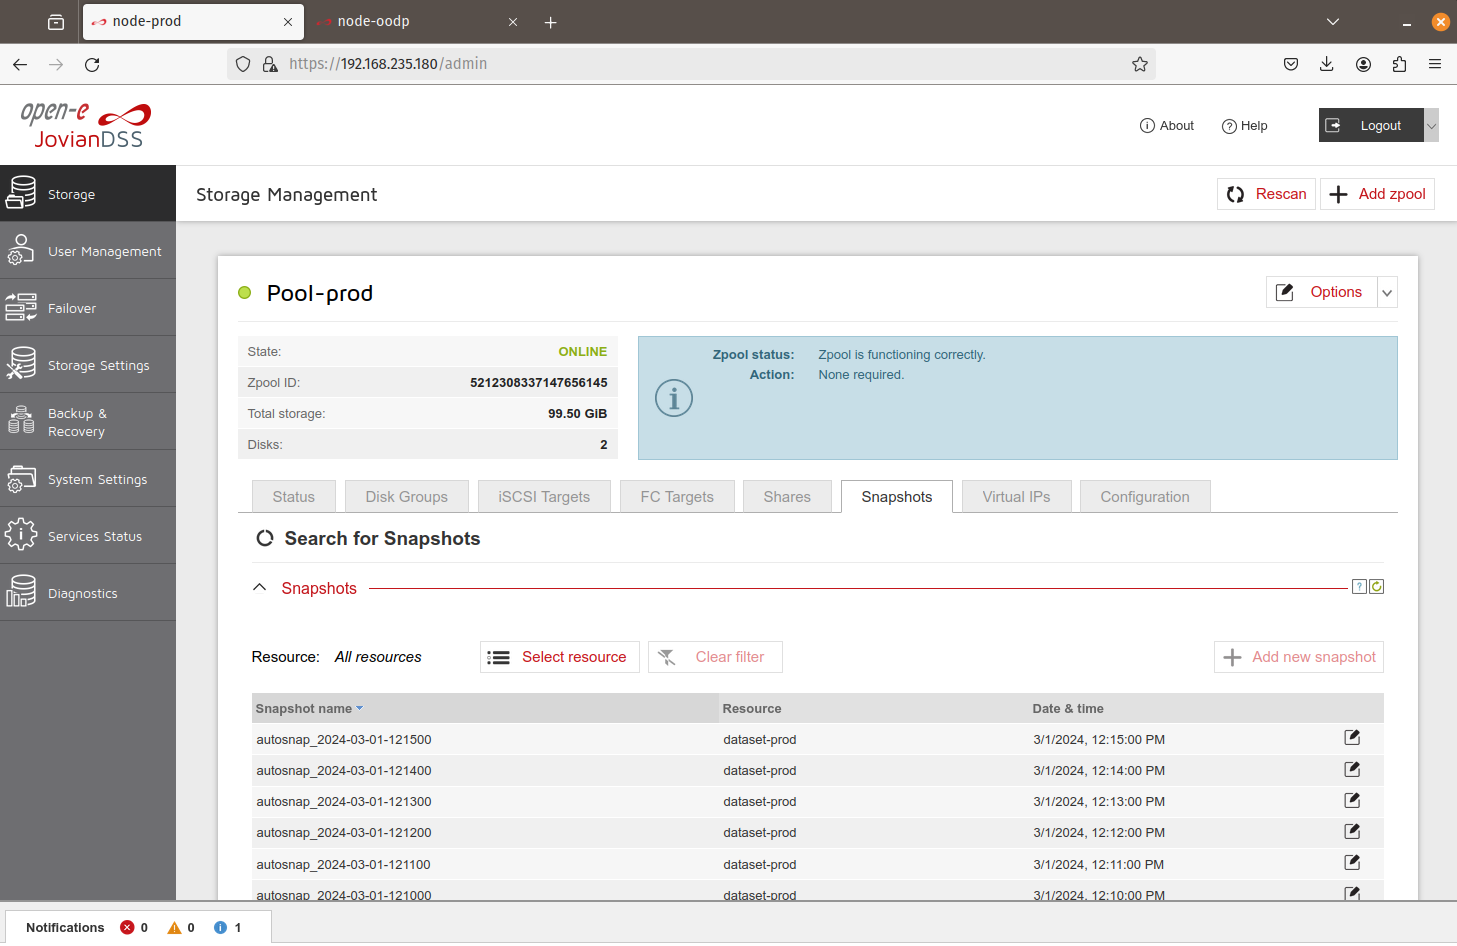Edit snapshot autosnap_2024-03-01-121500

pos(1352,738)
